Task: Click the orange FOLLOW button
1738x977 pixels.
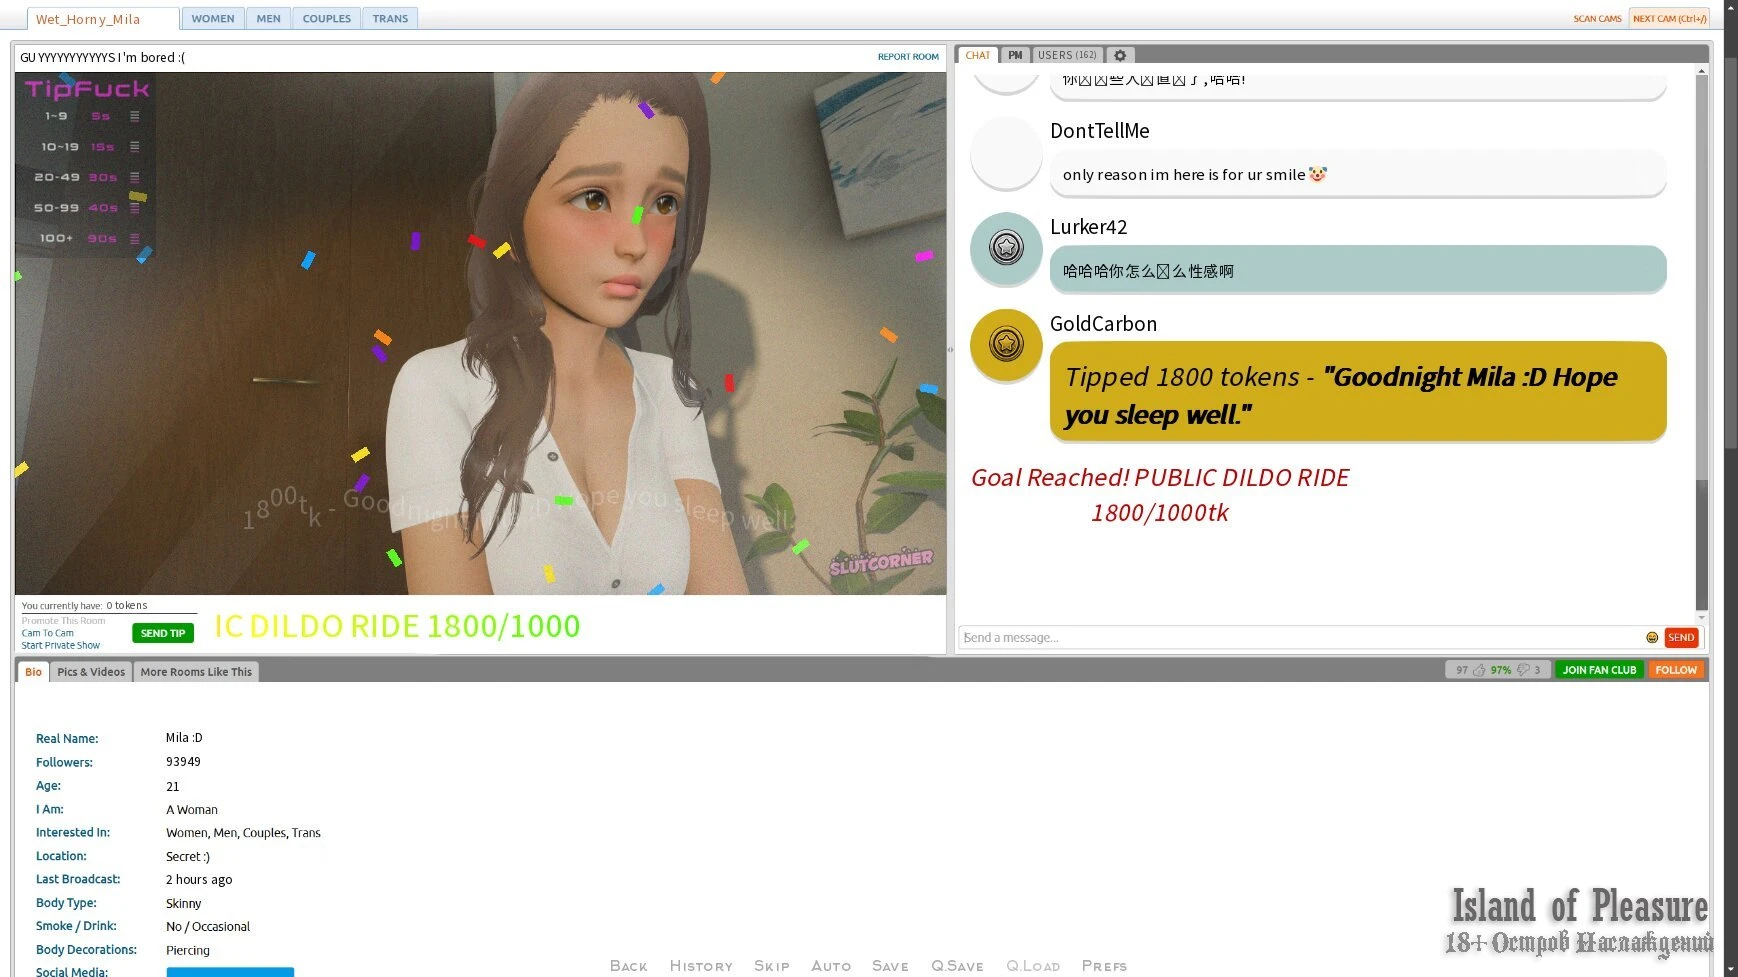Action: click(x=1675, y=670)
